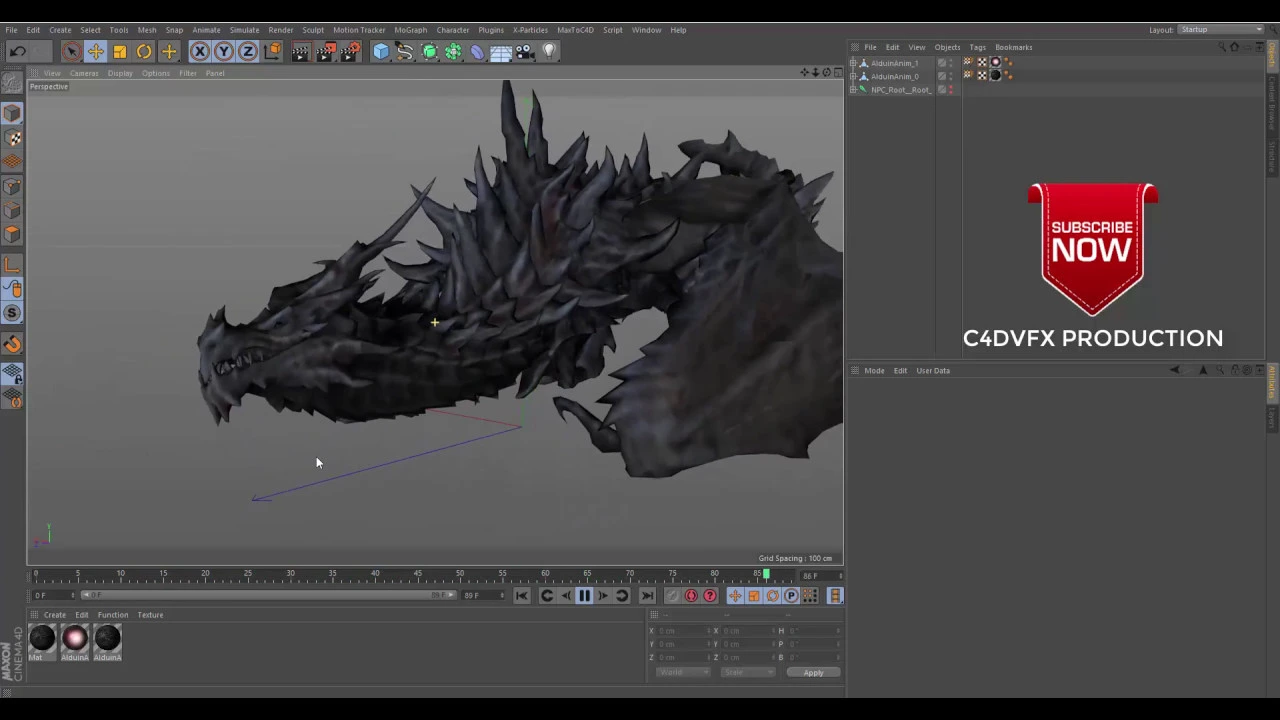Expand the AlduinAnim_0 object tree
The height and width of the screenshot is (720, 1280).
pyautogui.click(x=853, y=76)
